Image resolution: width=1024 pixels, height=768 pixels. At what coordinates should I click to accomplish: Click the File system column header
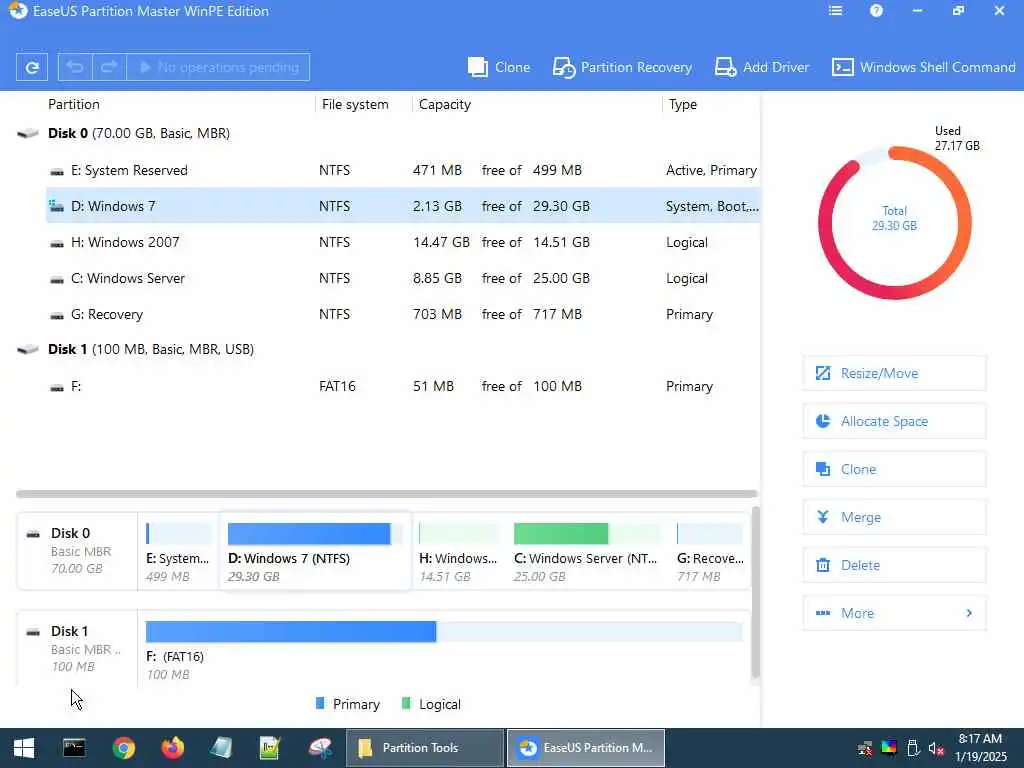pyautogui.click(x=355, y=104)
